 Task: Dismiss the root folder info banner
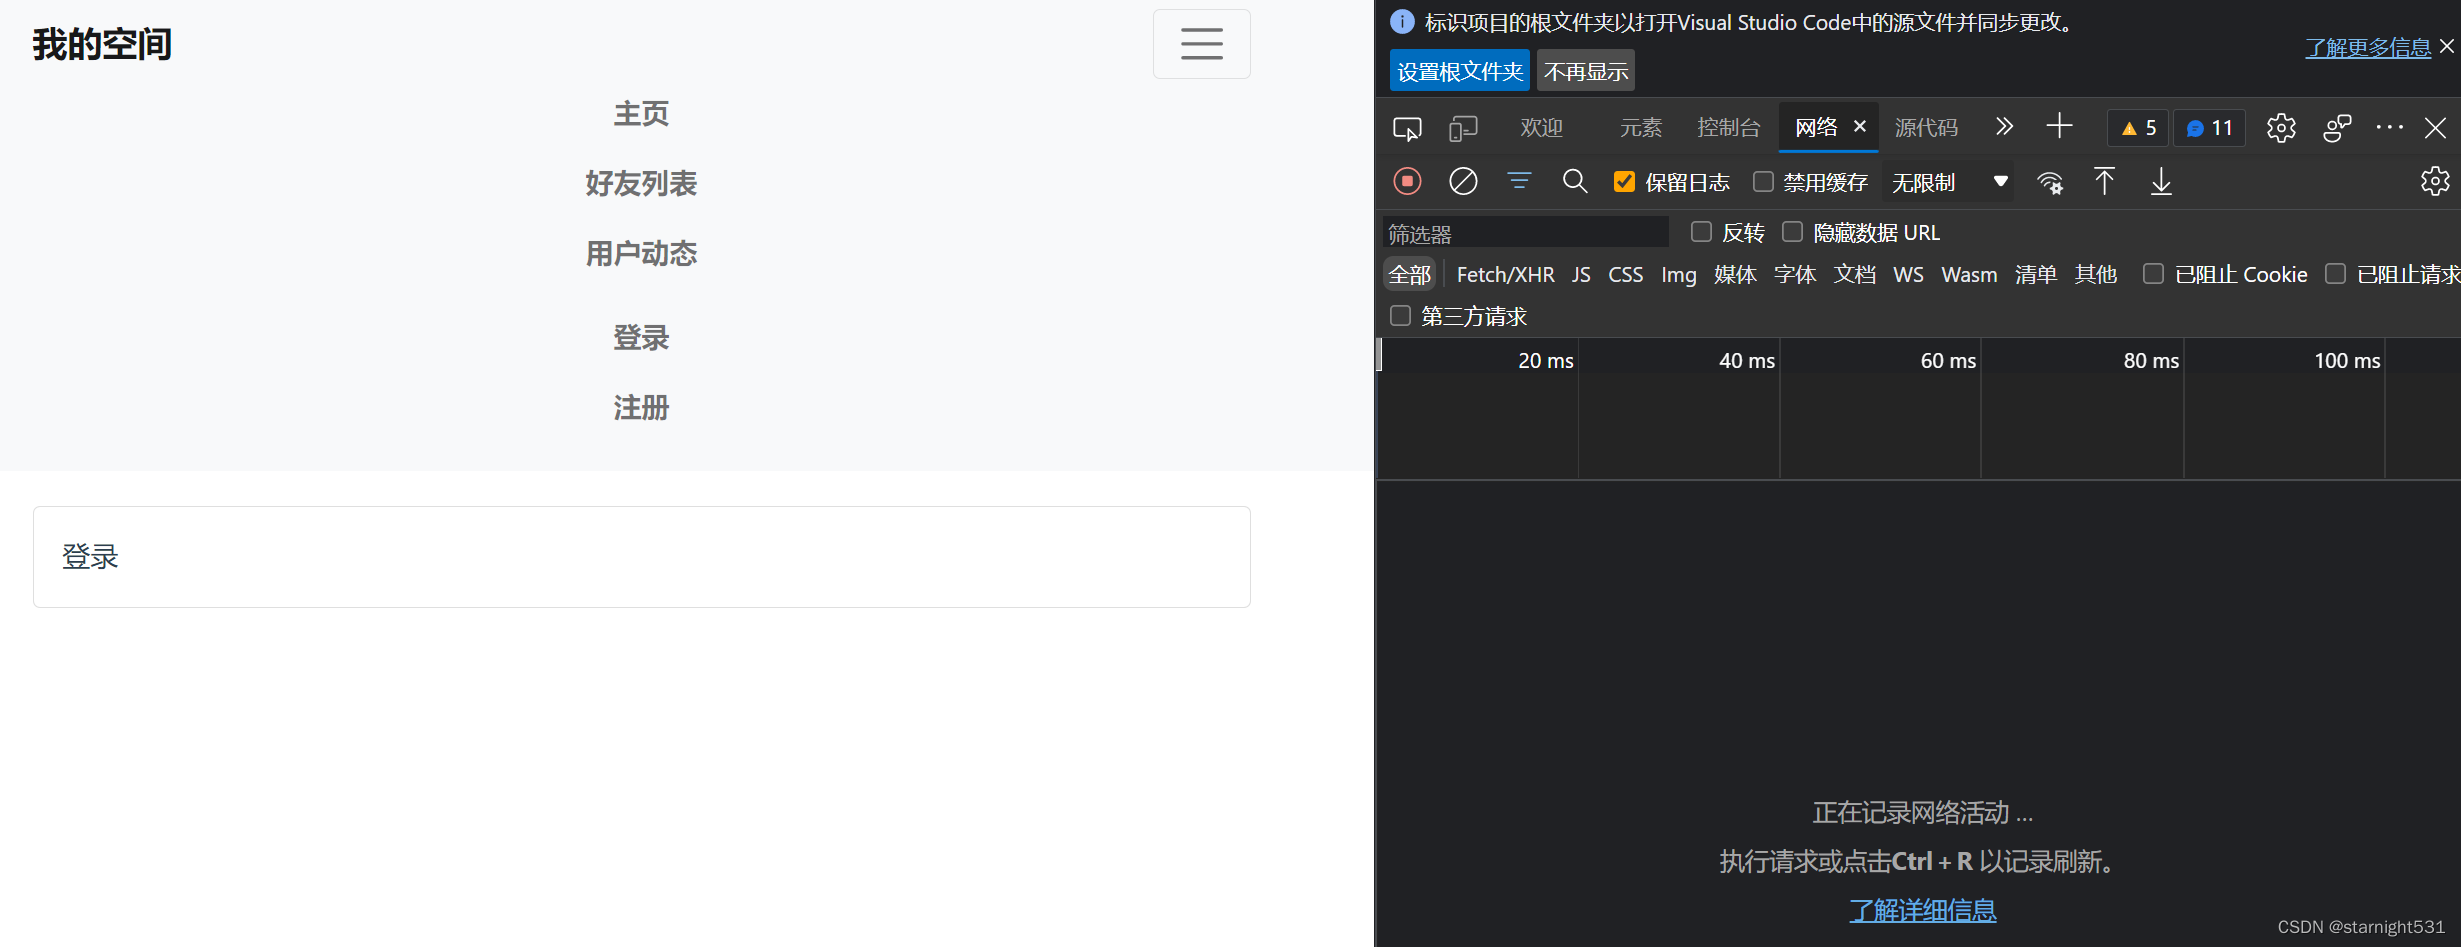(x=2447, y=46)
